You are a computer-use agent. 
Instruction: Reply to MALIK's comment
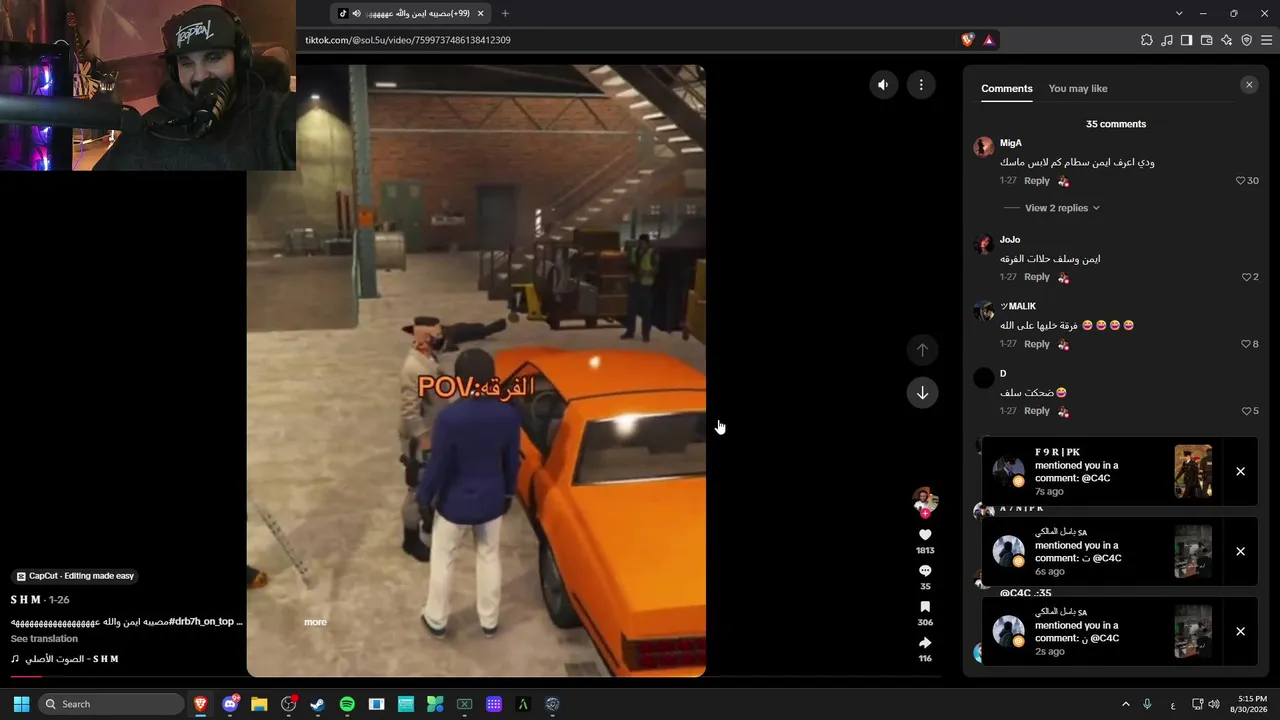pyautogui.click(x=1037, y=344)
